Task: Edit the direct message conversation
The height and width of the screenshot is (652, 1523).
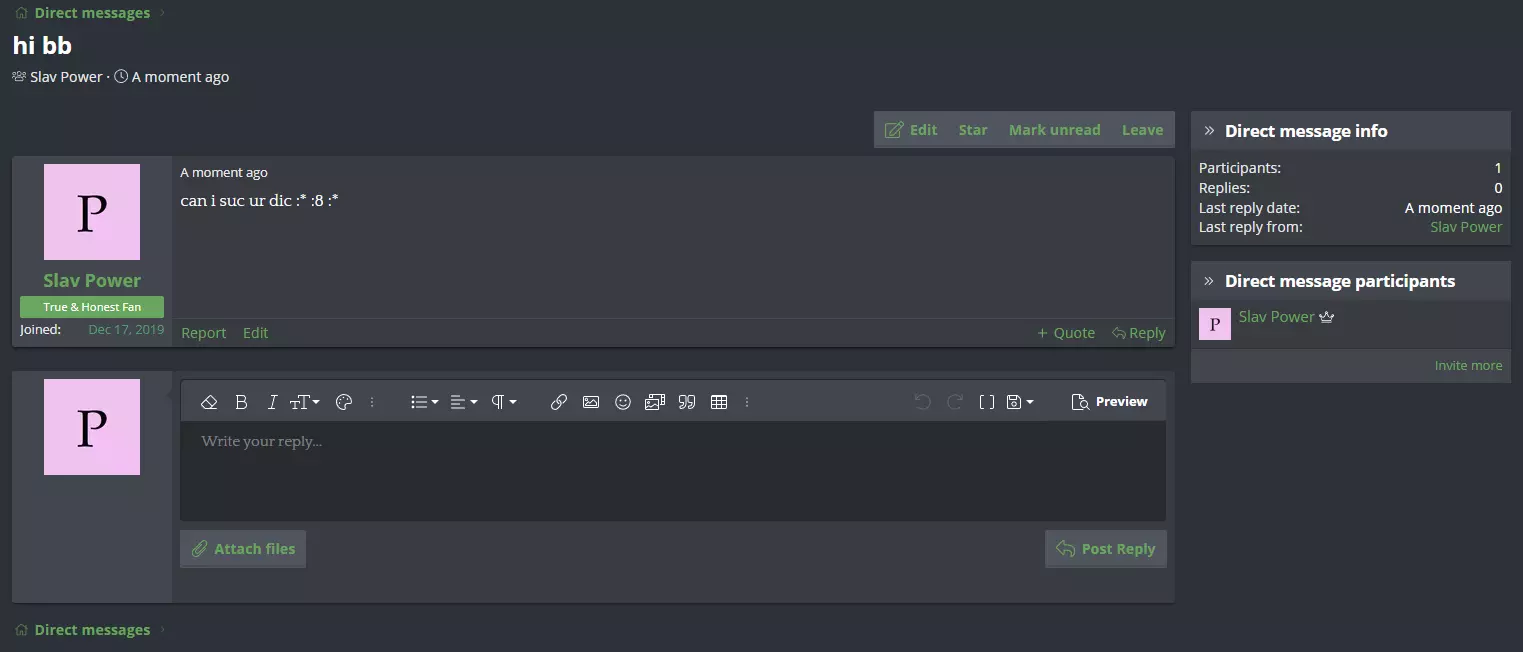Action: pos(911,130)
